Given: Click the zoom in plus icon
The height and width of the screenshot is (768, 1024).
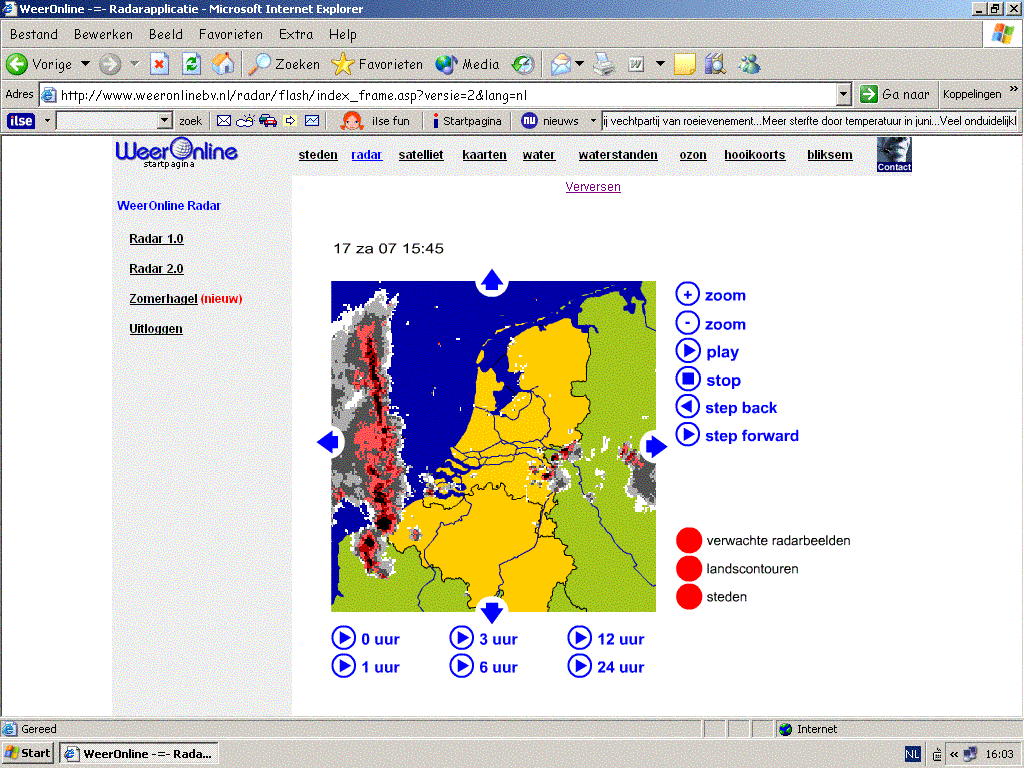Looking at the screenshot, I should click(687, 295).
